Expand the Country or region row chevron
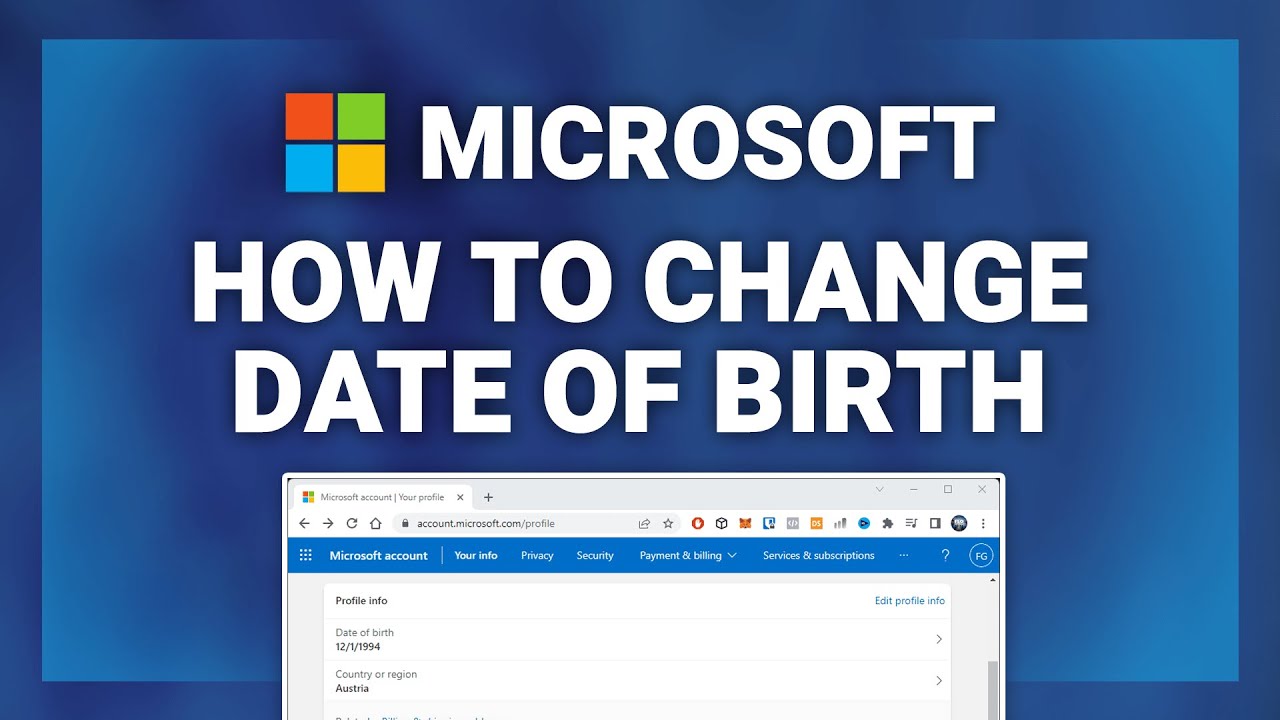The height and width of the screenshot is (720, 1280). point(938,681)
